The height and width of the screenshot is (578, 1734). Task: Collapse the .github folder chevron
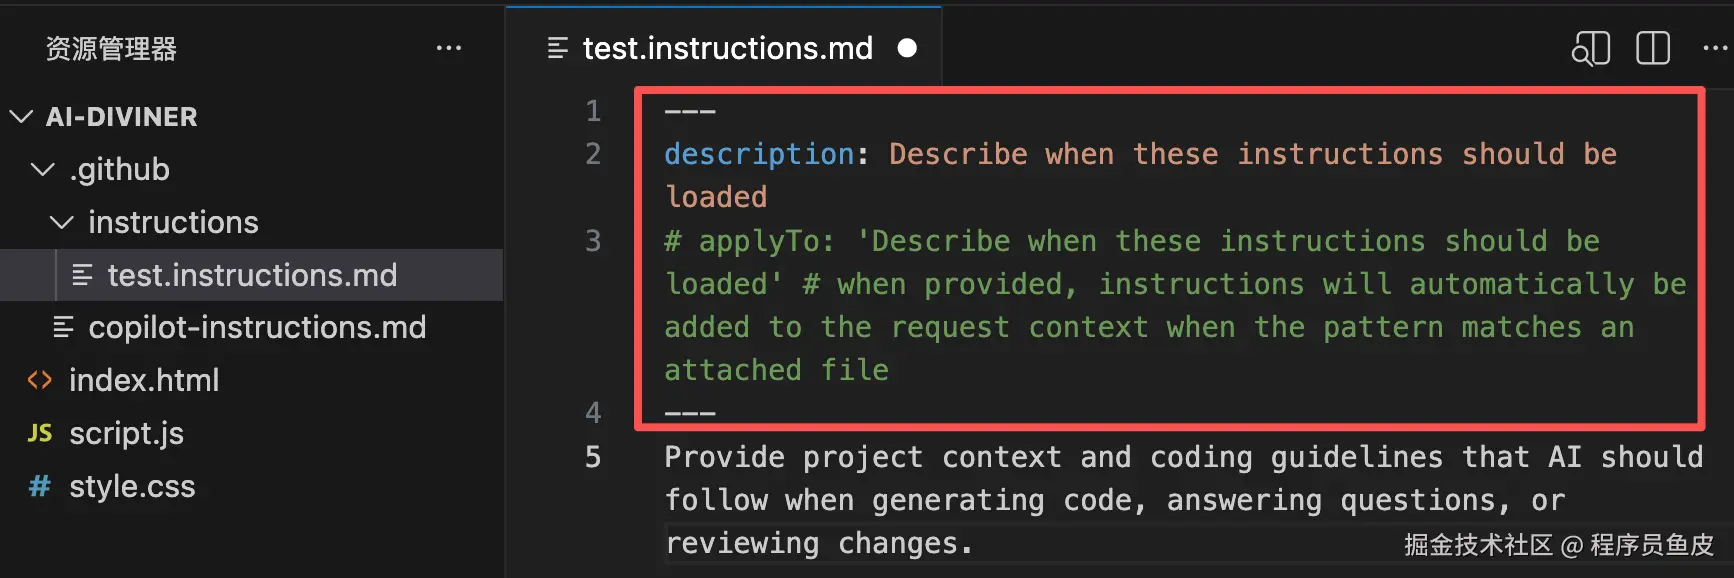tap(42, 169)
